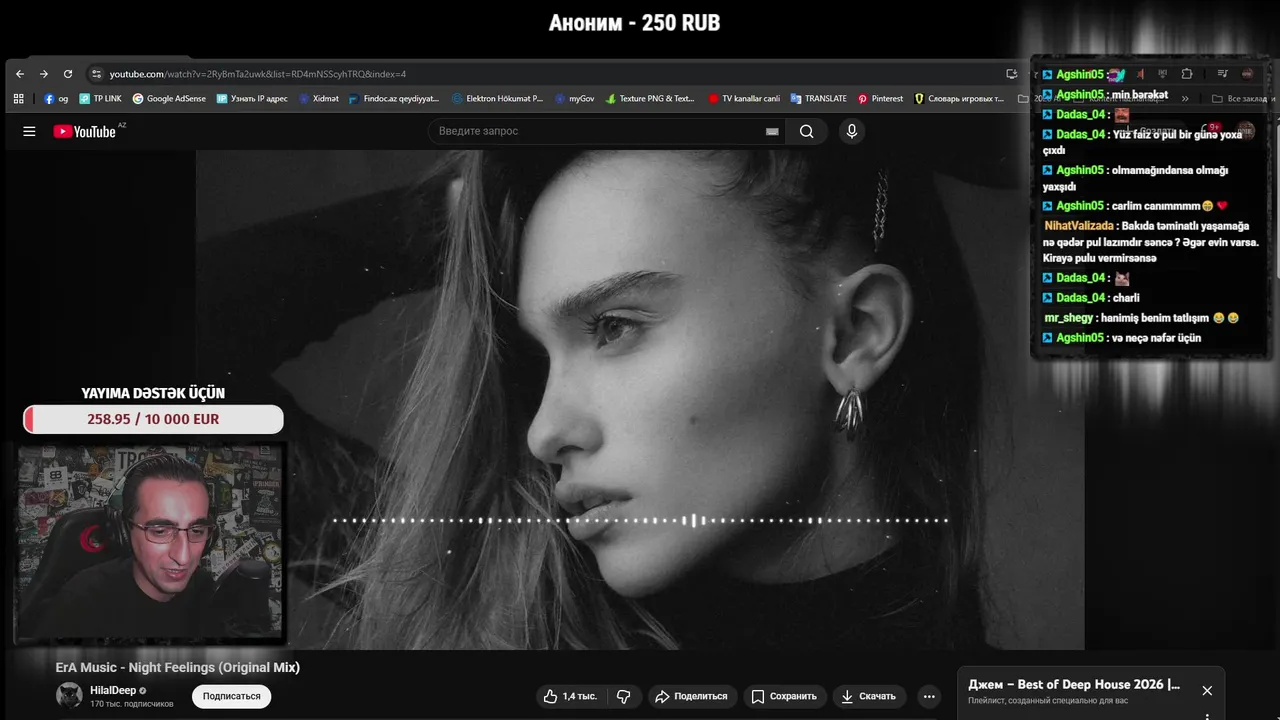Open the on-screen keyboard in search box
This screenshot has width=1280, height=720.
tap(772, 131)
